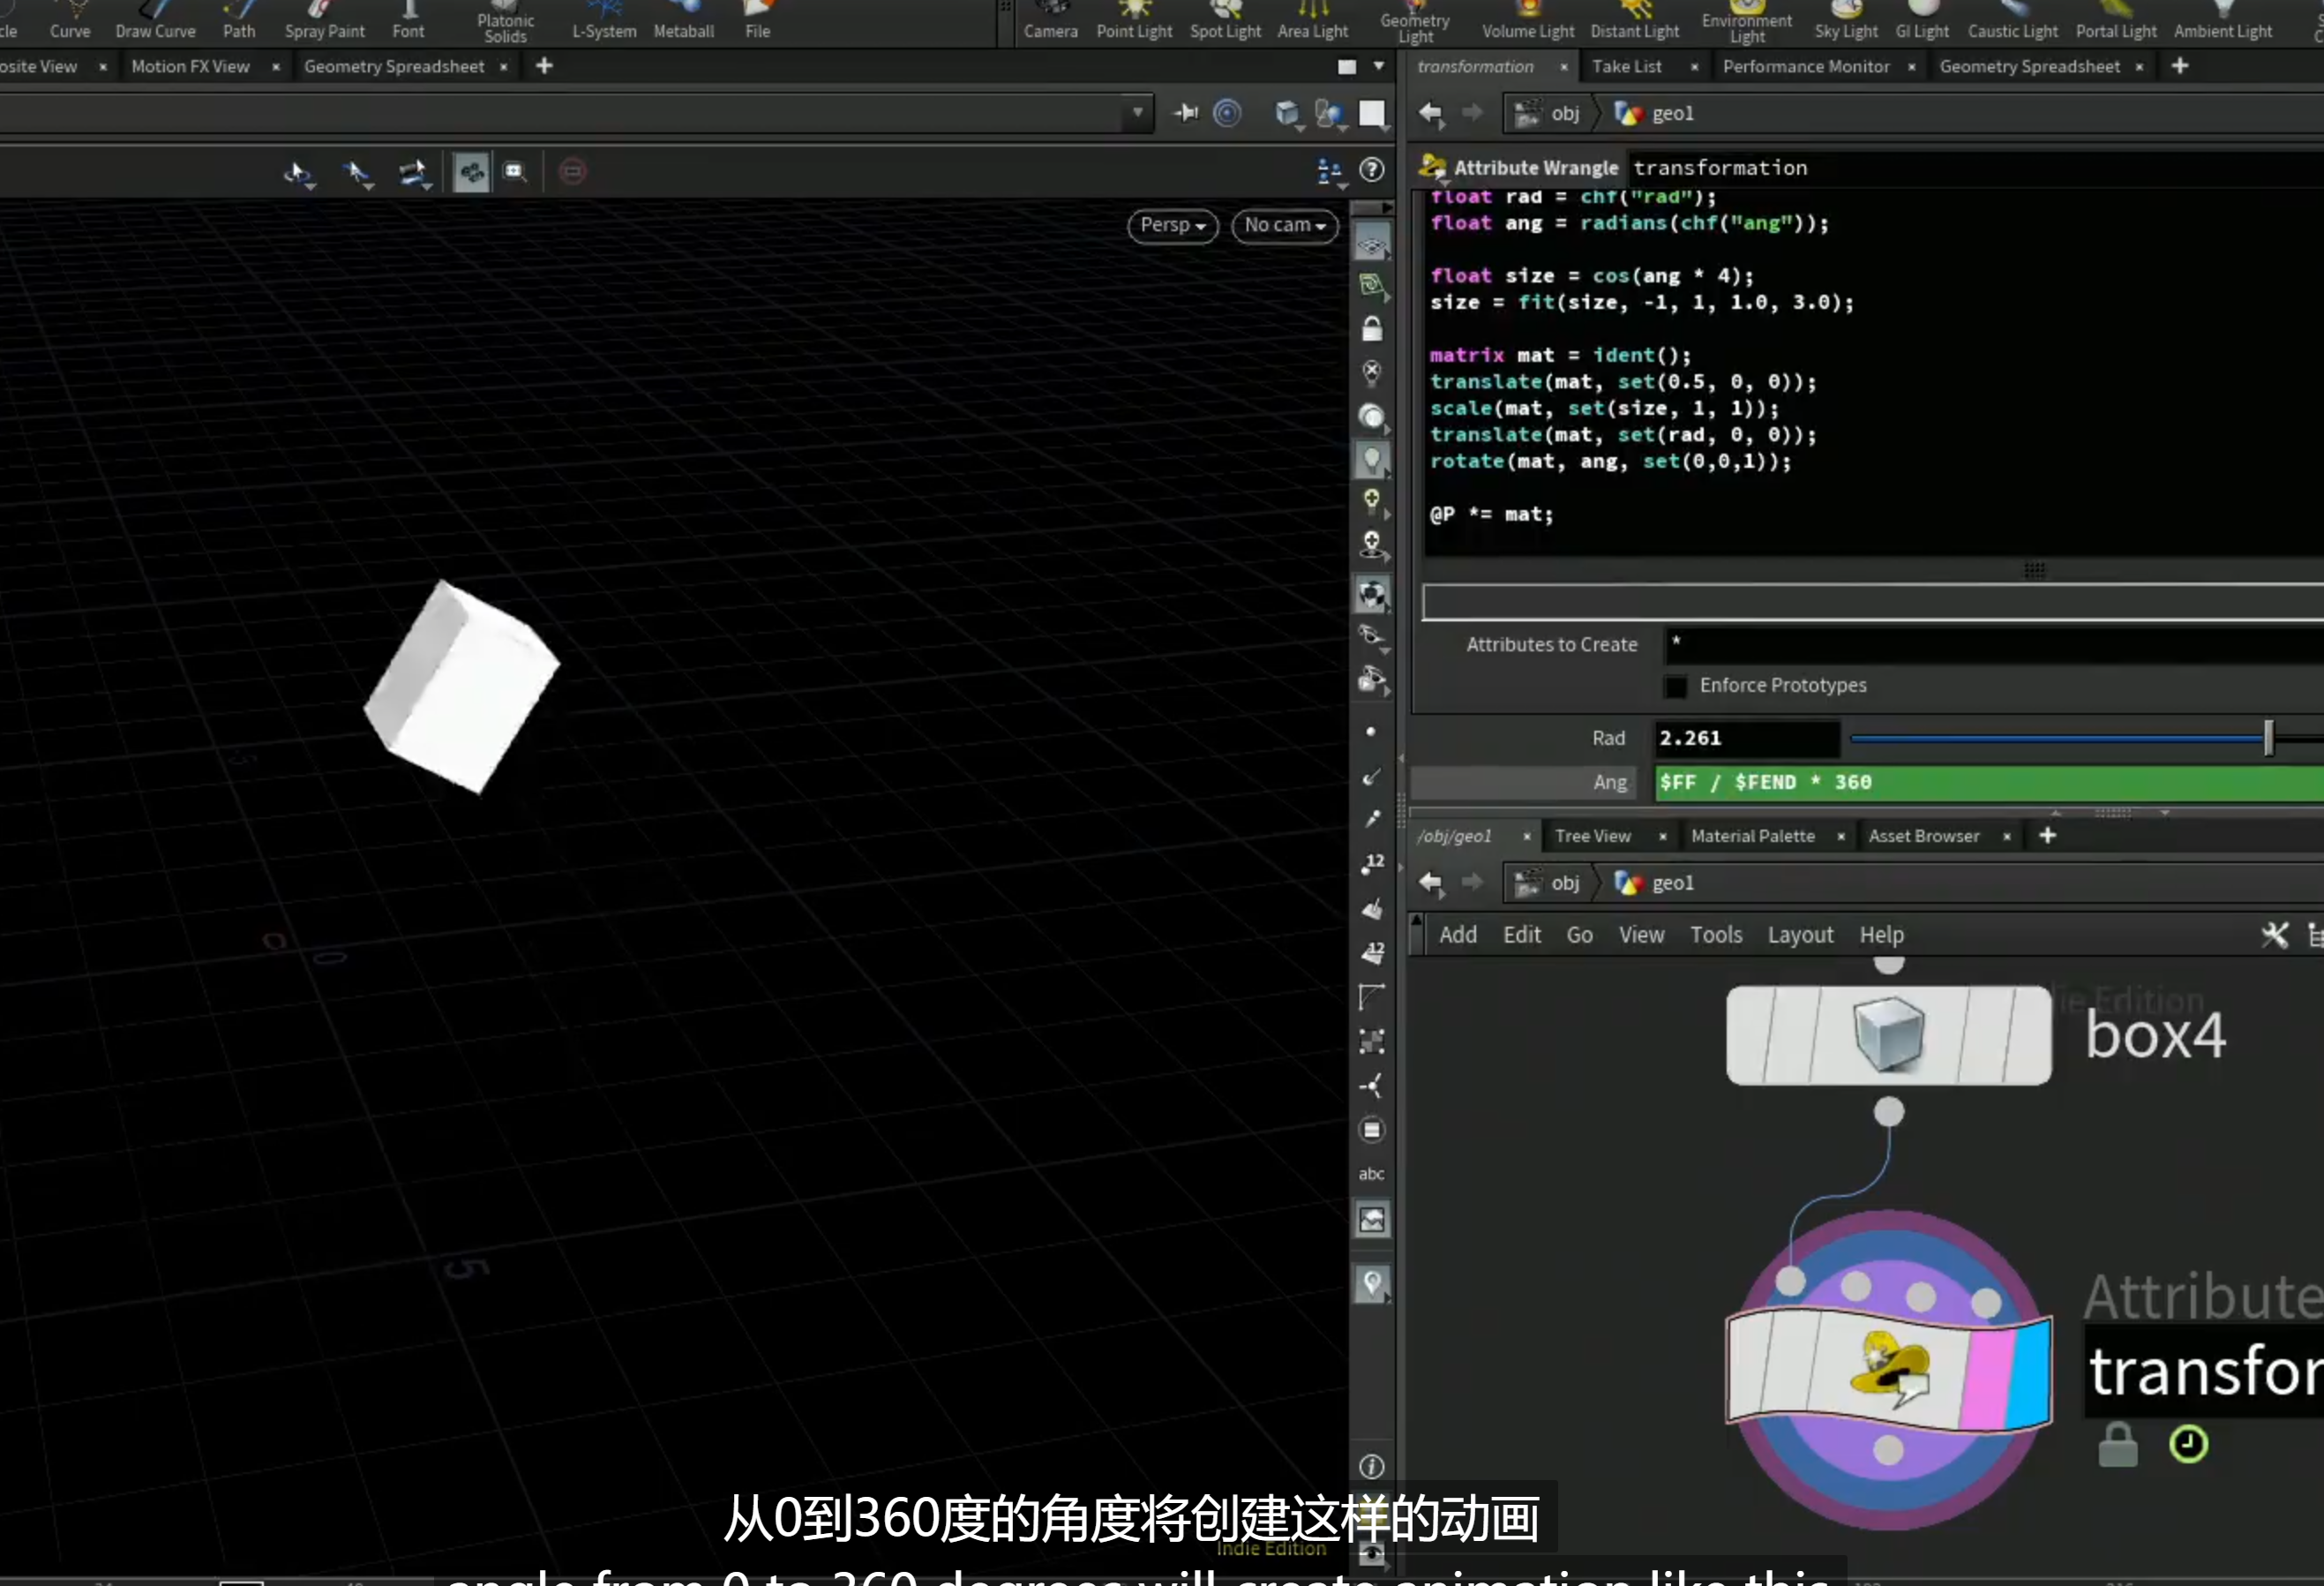The height and width of the screenshot is (1586, 2324).
Task: Click the Ang expression field
Action: tap(1988, 782)
